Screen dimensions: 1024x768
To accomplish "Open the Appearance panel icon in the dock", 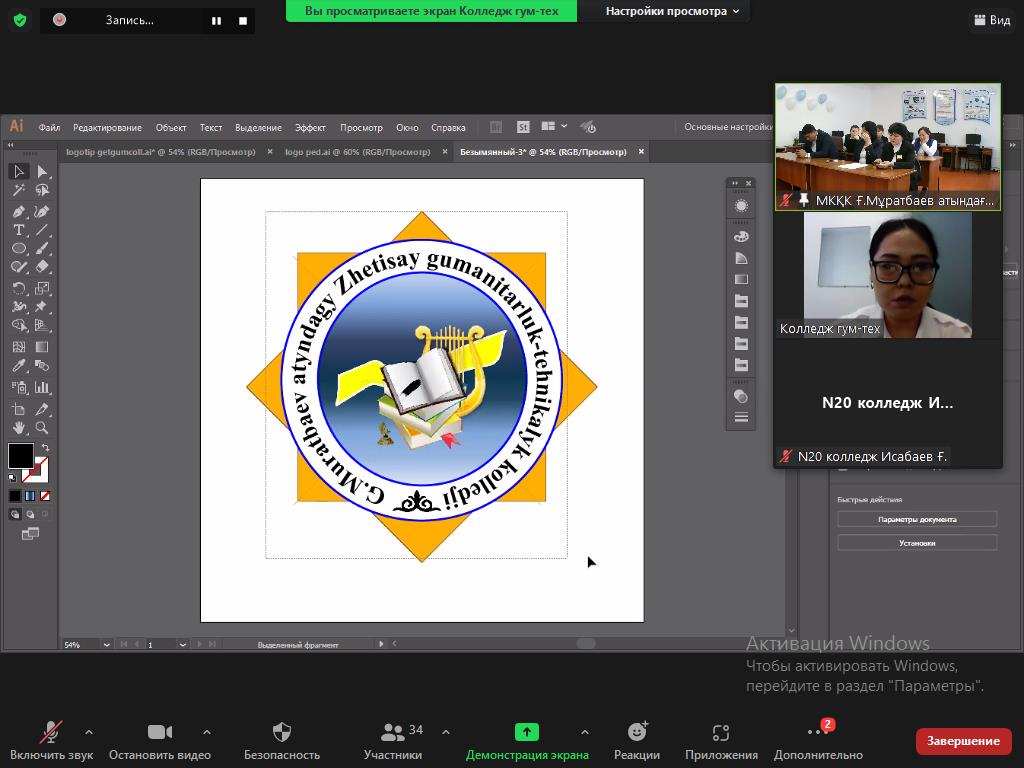I will (741, 206).
